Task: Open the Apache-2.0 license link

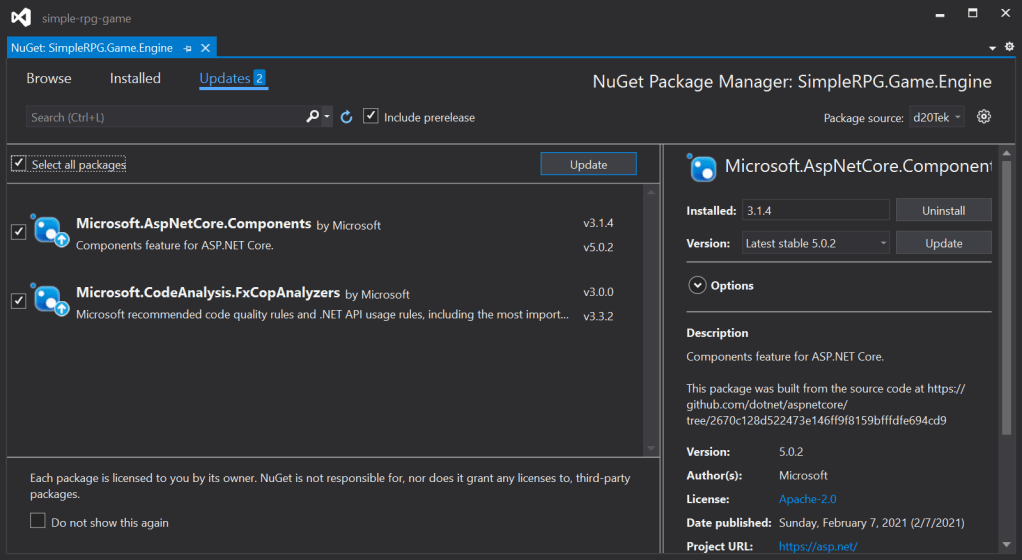Action: [807, 499]
